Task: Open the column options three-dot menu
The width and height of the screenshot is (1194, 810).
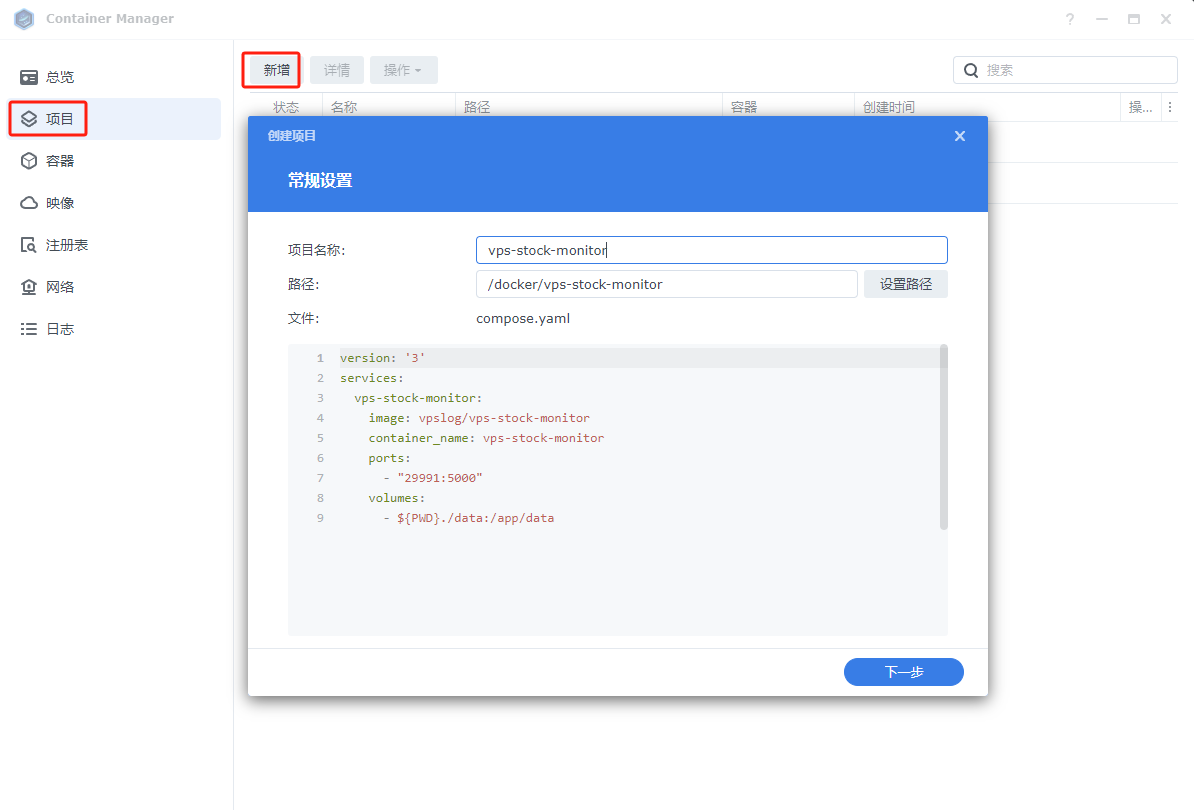Action: click(1170, 107)
